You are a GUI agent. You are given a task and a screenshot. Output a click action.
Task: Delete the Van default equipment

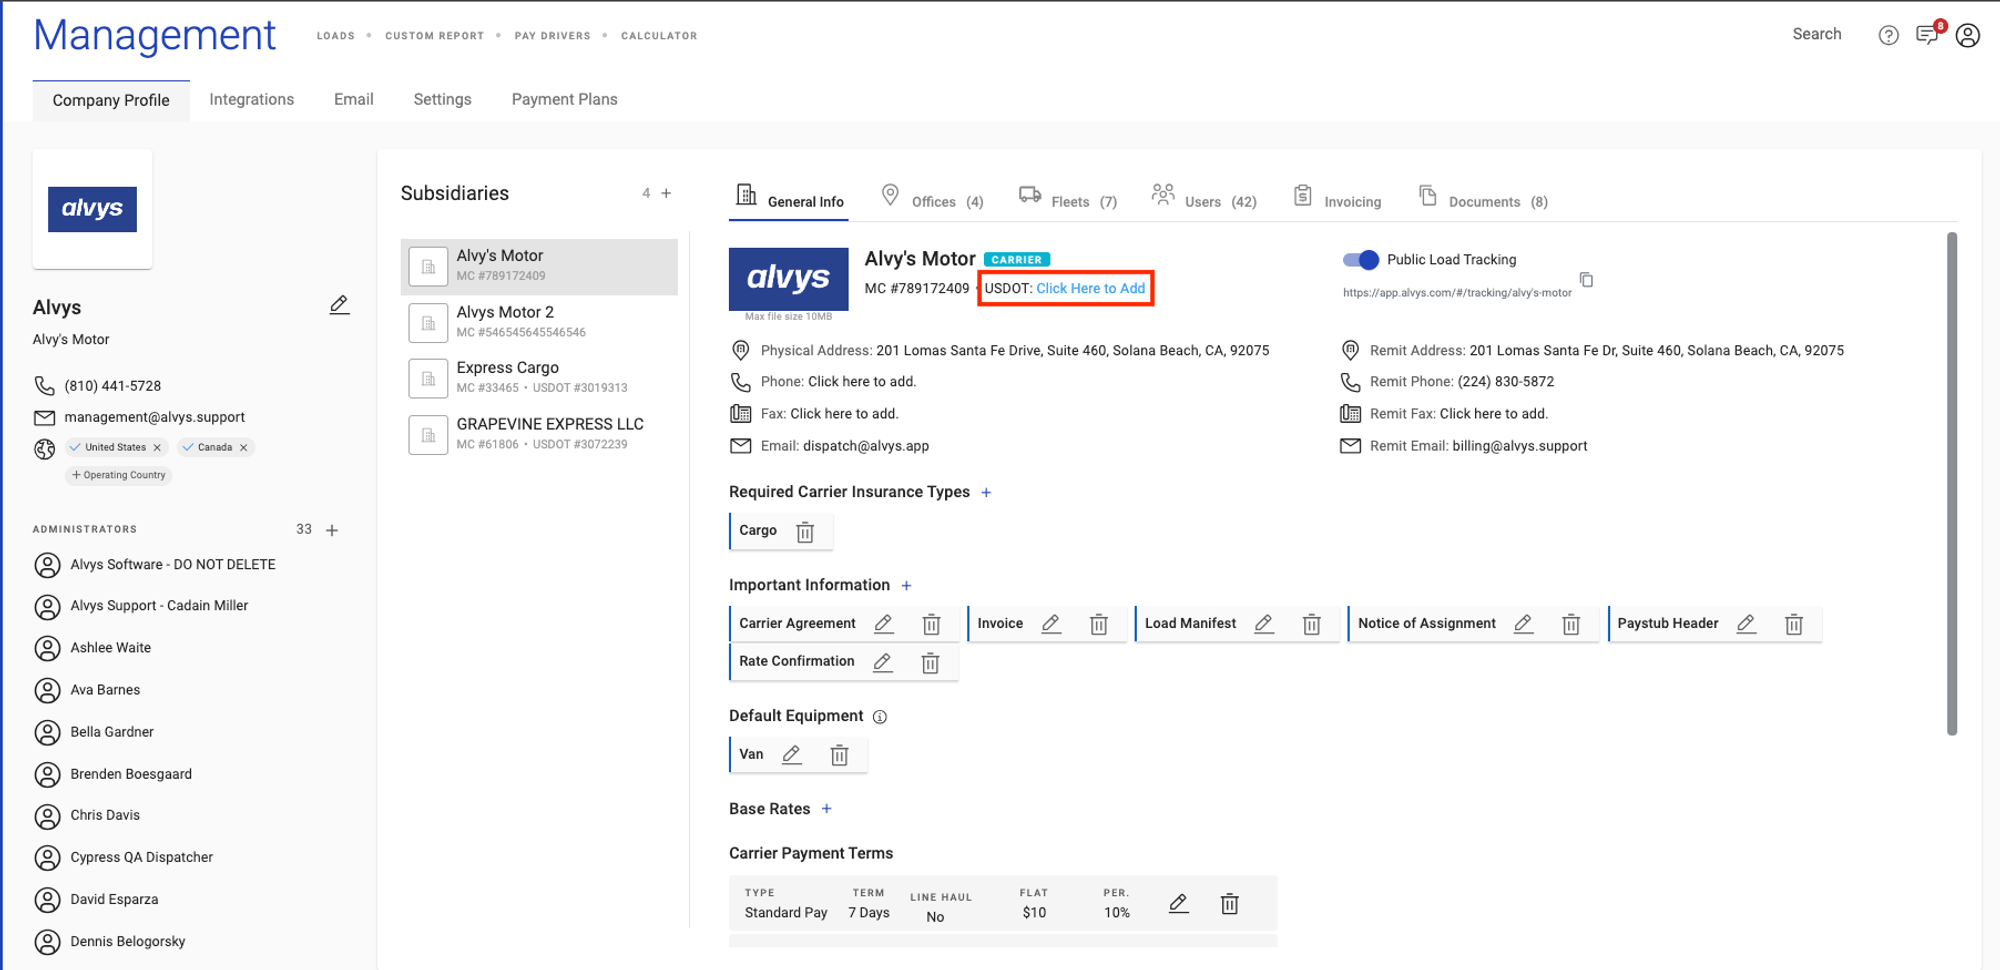coord(839,755)
